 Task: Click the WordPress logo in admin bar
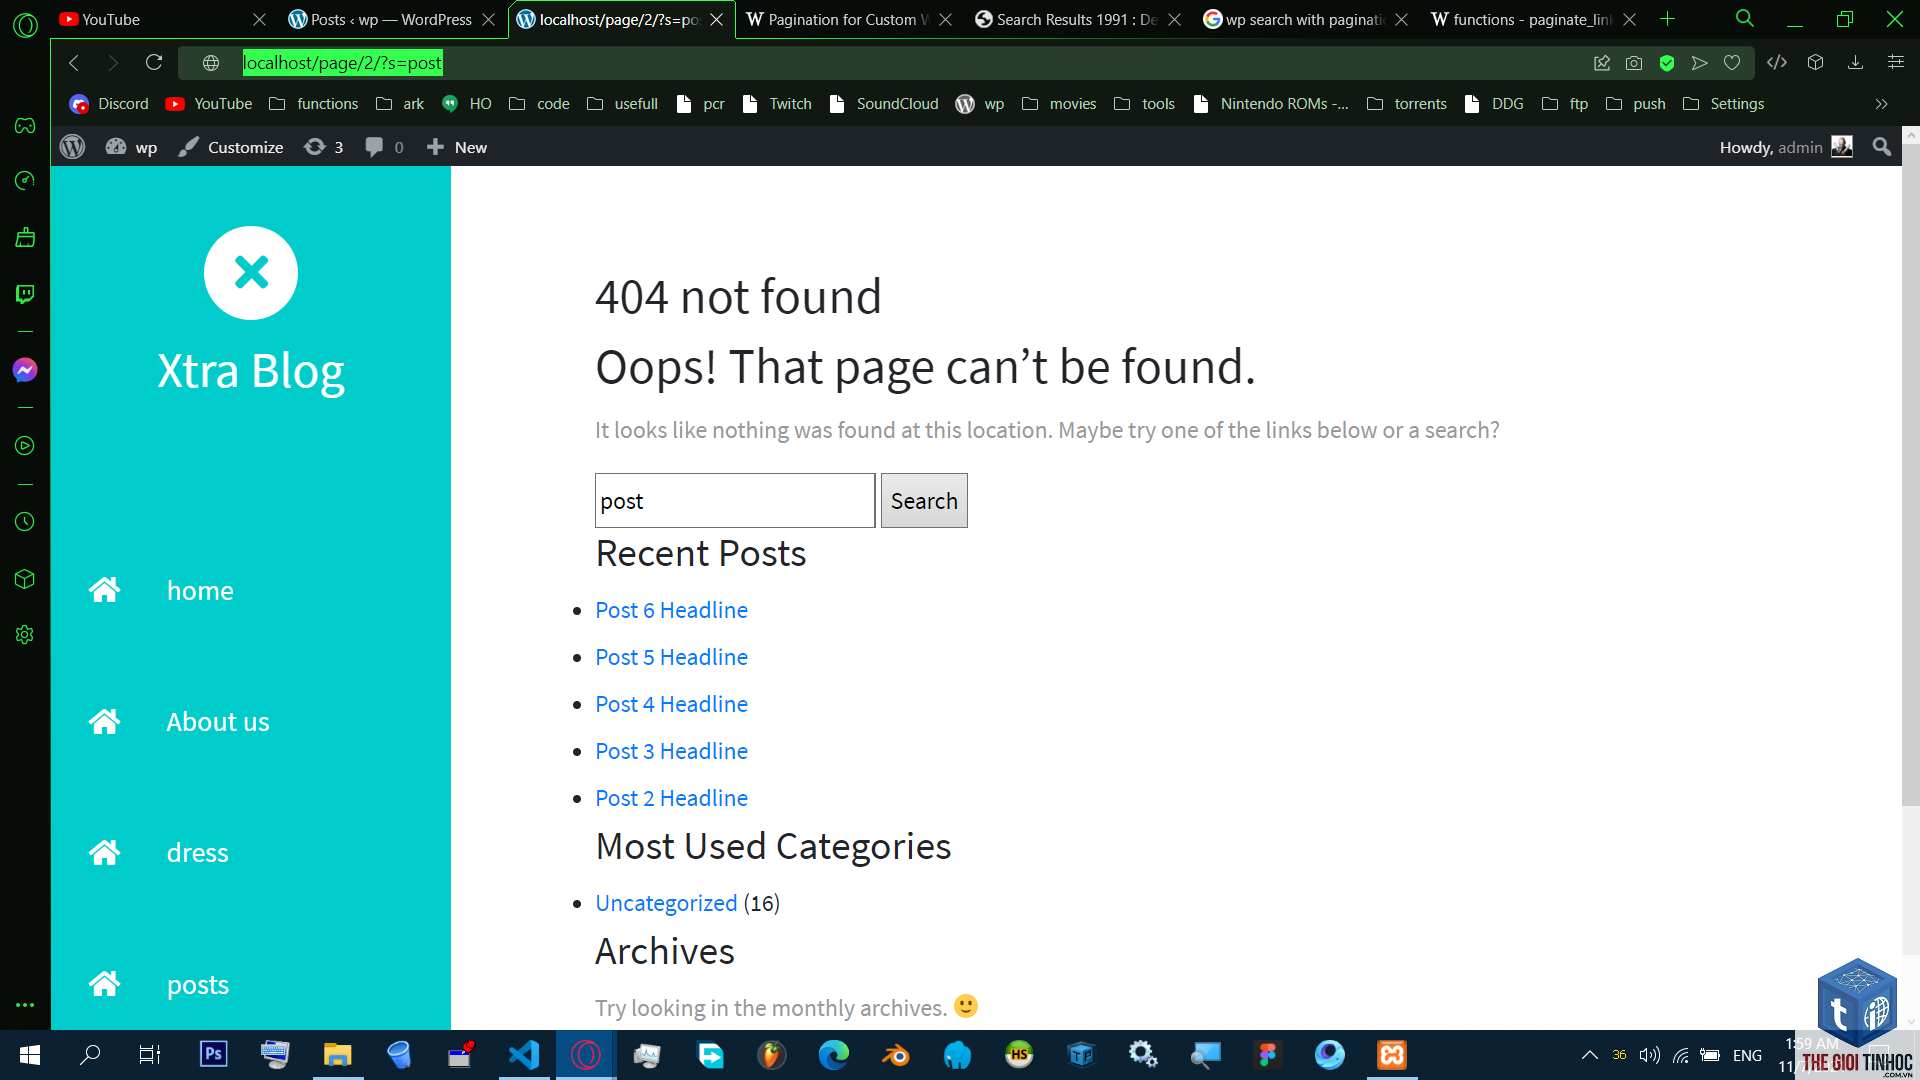click(x=73, y=147)
